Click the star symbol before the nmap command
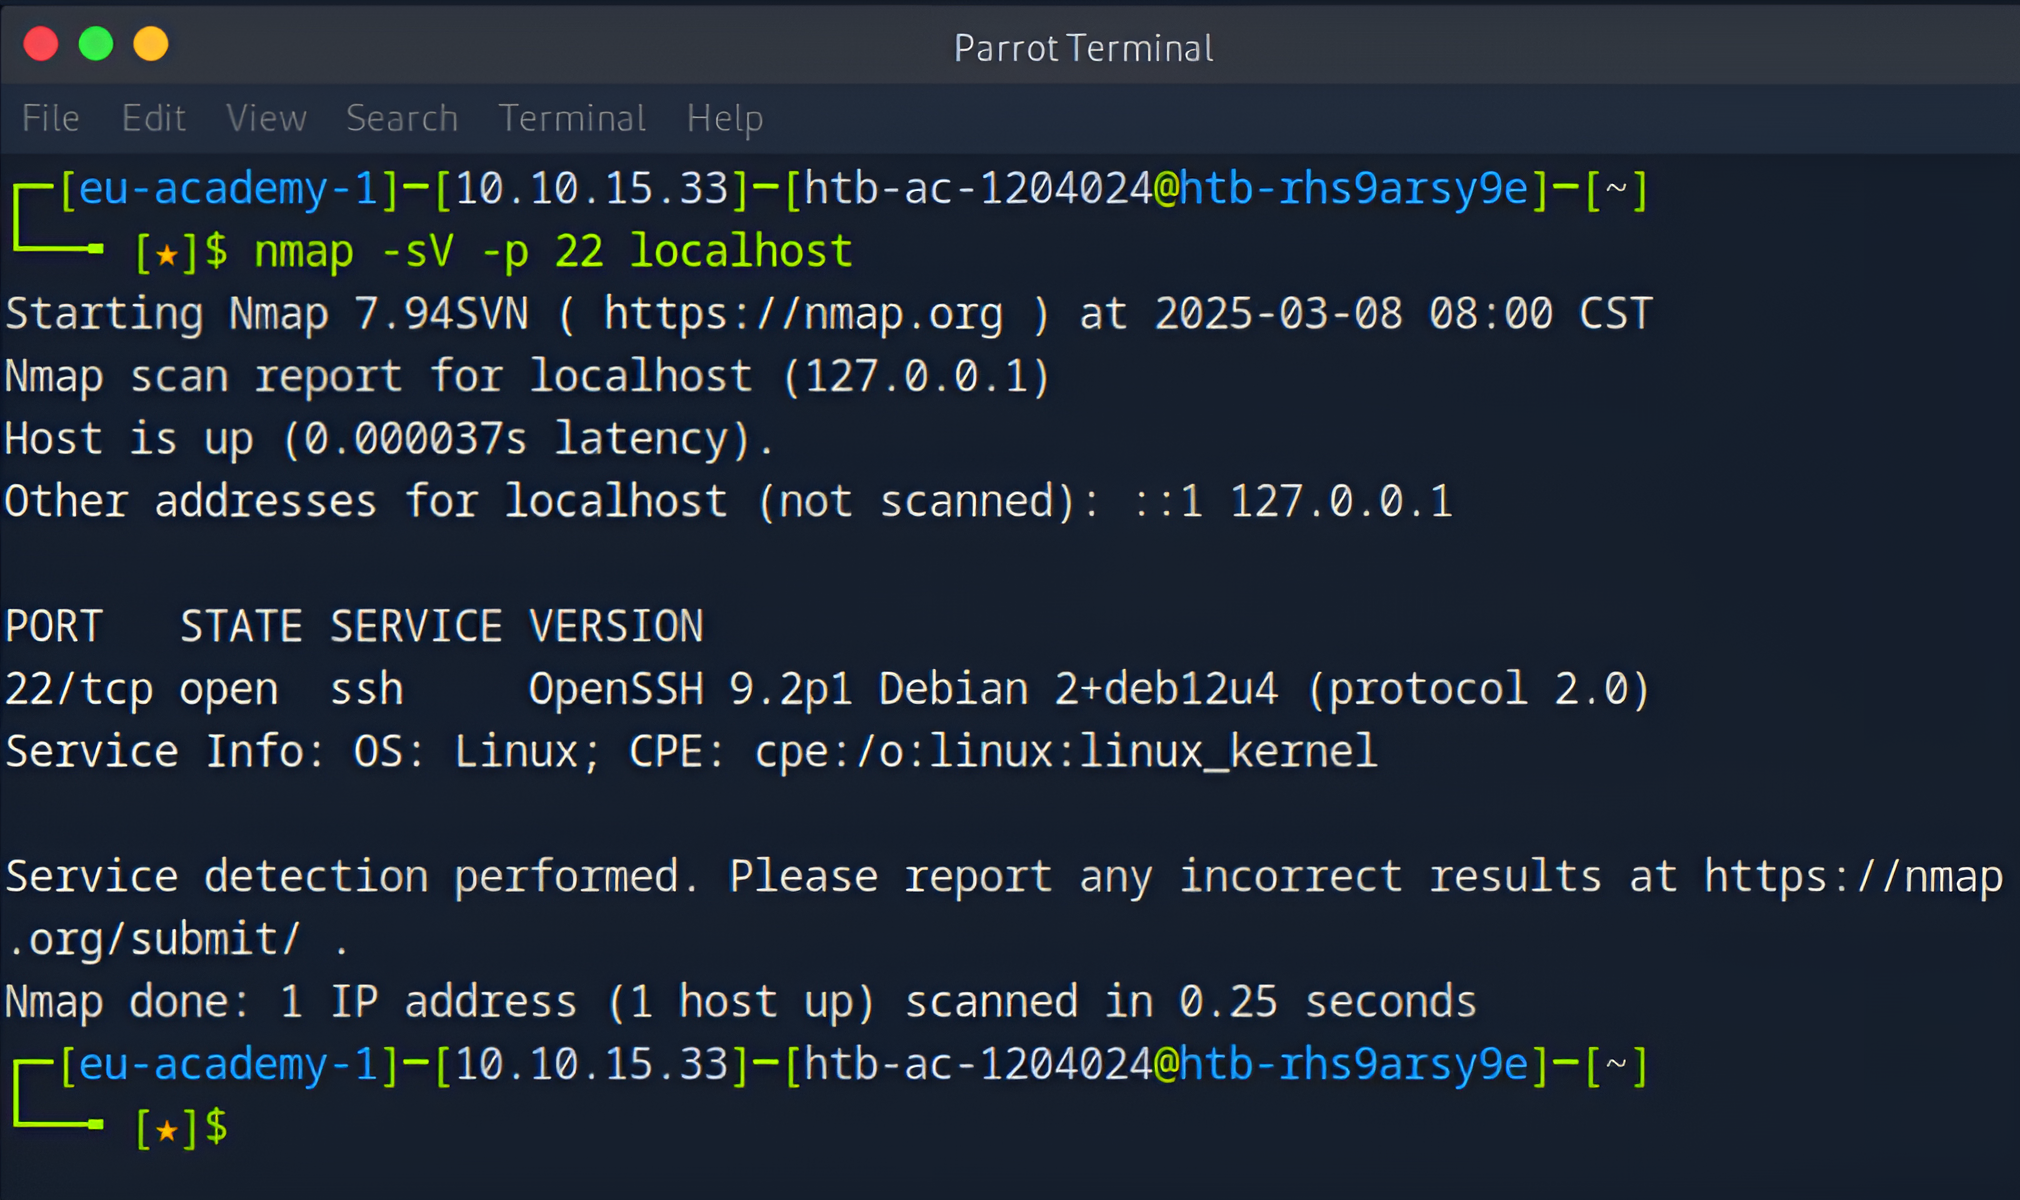The image size is (2020, 1200). pos(167,254)
